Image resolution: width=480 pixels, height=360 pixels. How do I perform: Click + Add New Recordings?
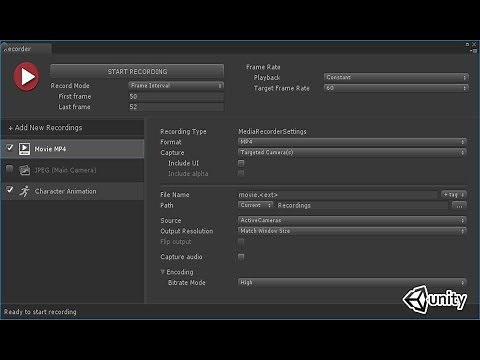pyautogui.click(x=45, y=128)
